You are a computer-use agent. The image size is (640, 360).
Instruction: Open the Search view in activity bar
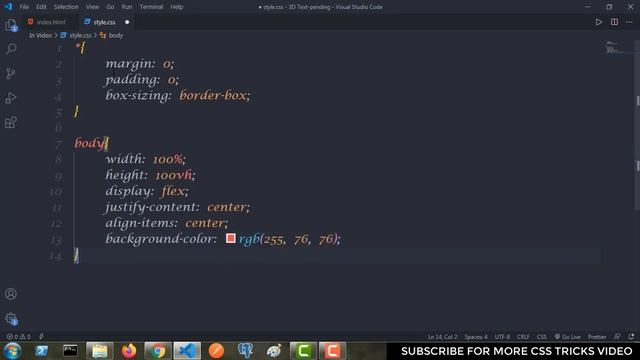[x=11, y=49]
